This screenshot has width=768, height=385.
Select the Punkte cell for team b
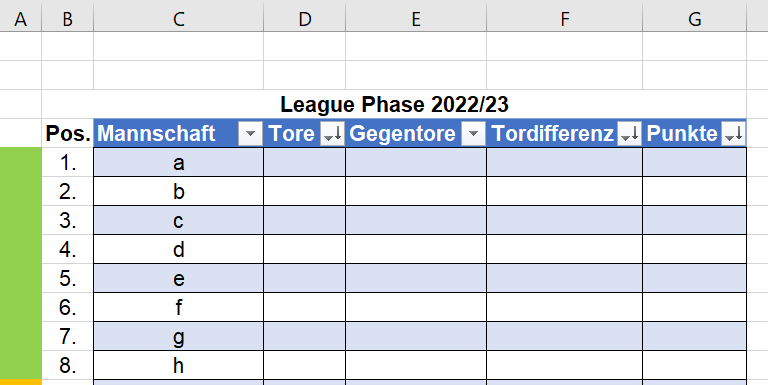695,191
